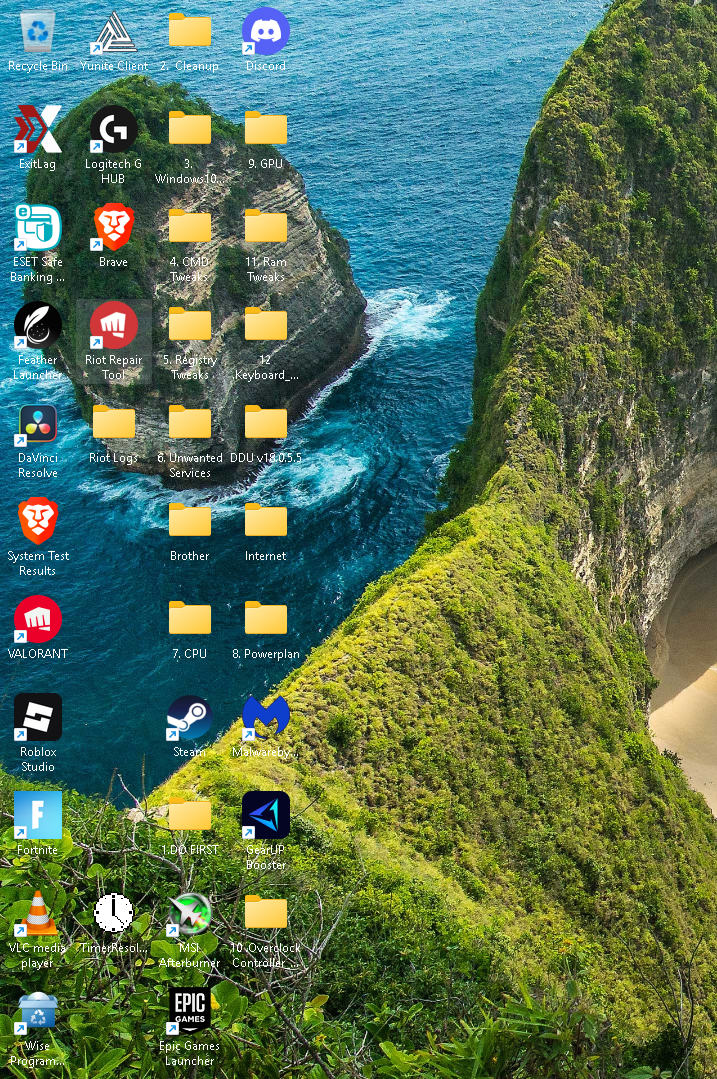Click the System Test Results icon
The image size is (717, 1079).
pyautogui.click(x=38, y=521)
